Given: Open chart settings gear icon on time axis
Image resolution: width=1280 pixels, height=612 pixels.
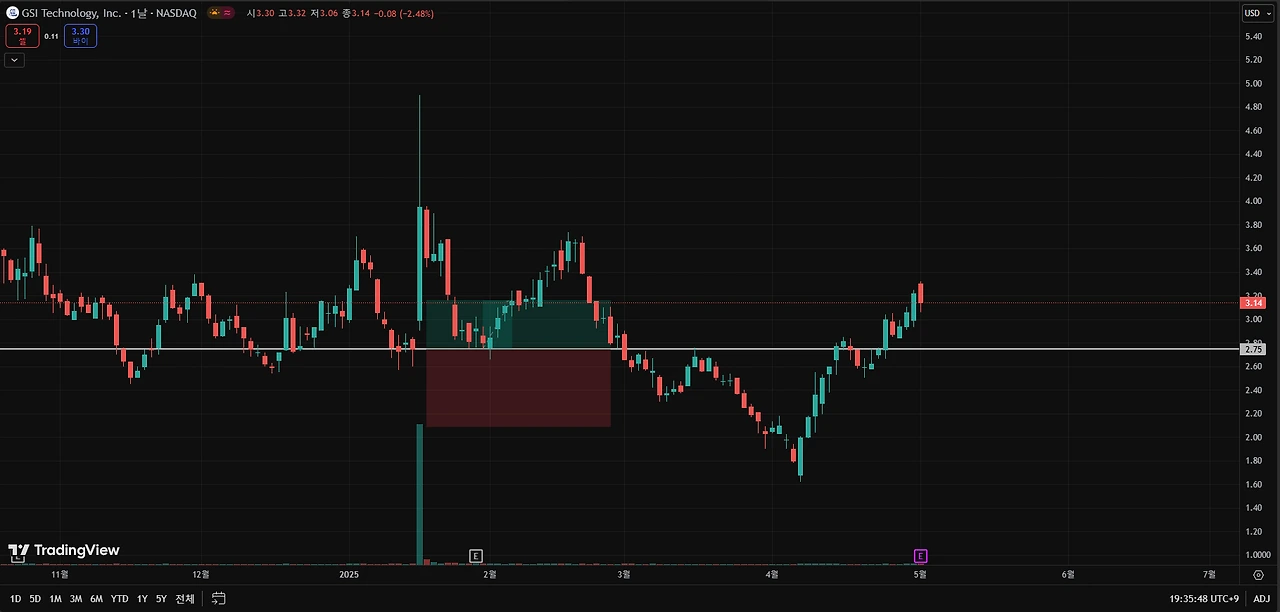Looking at the screenshot, I should pos(1257,575).
